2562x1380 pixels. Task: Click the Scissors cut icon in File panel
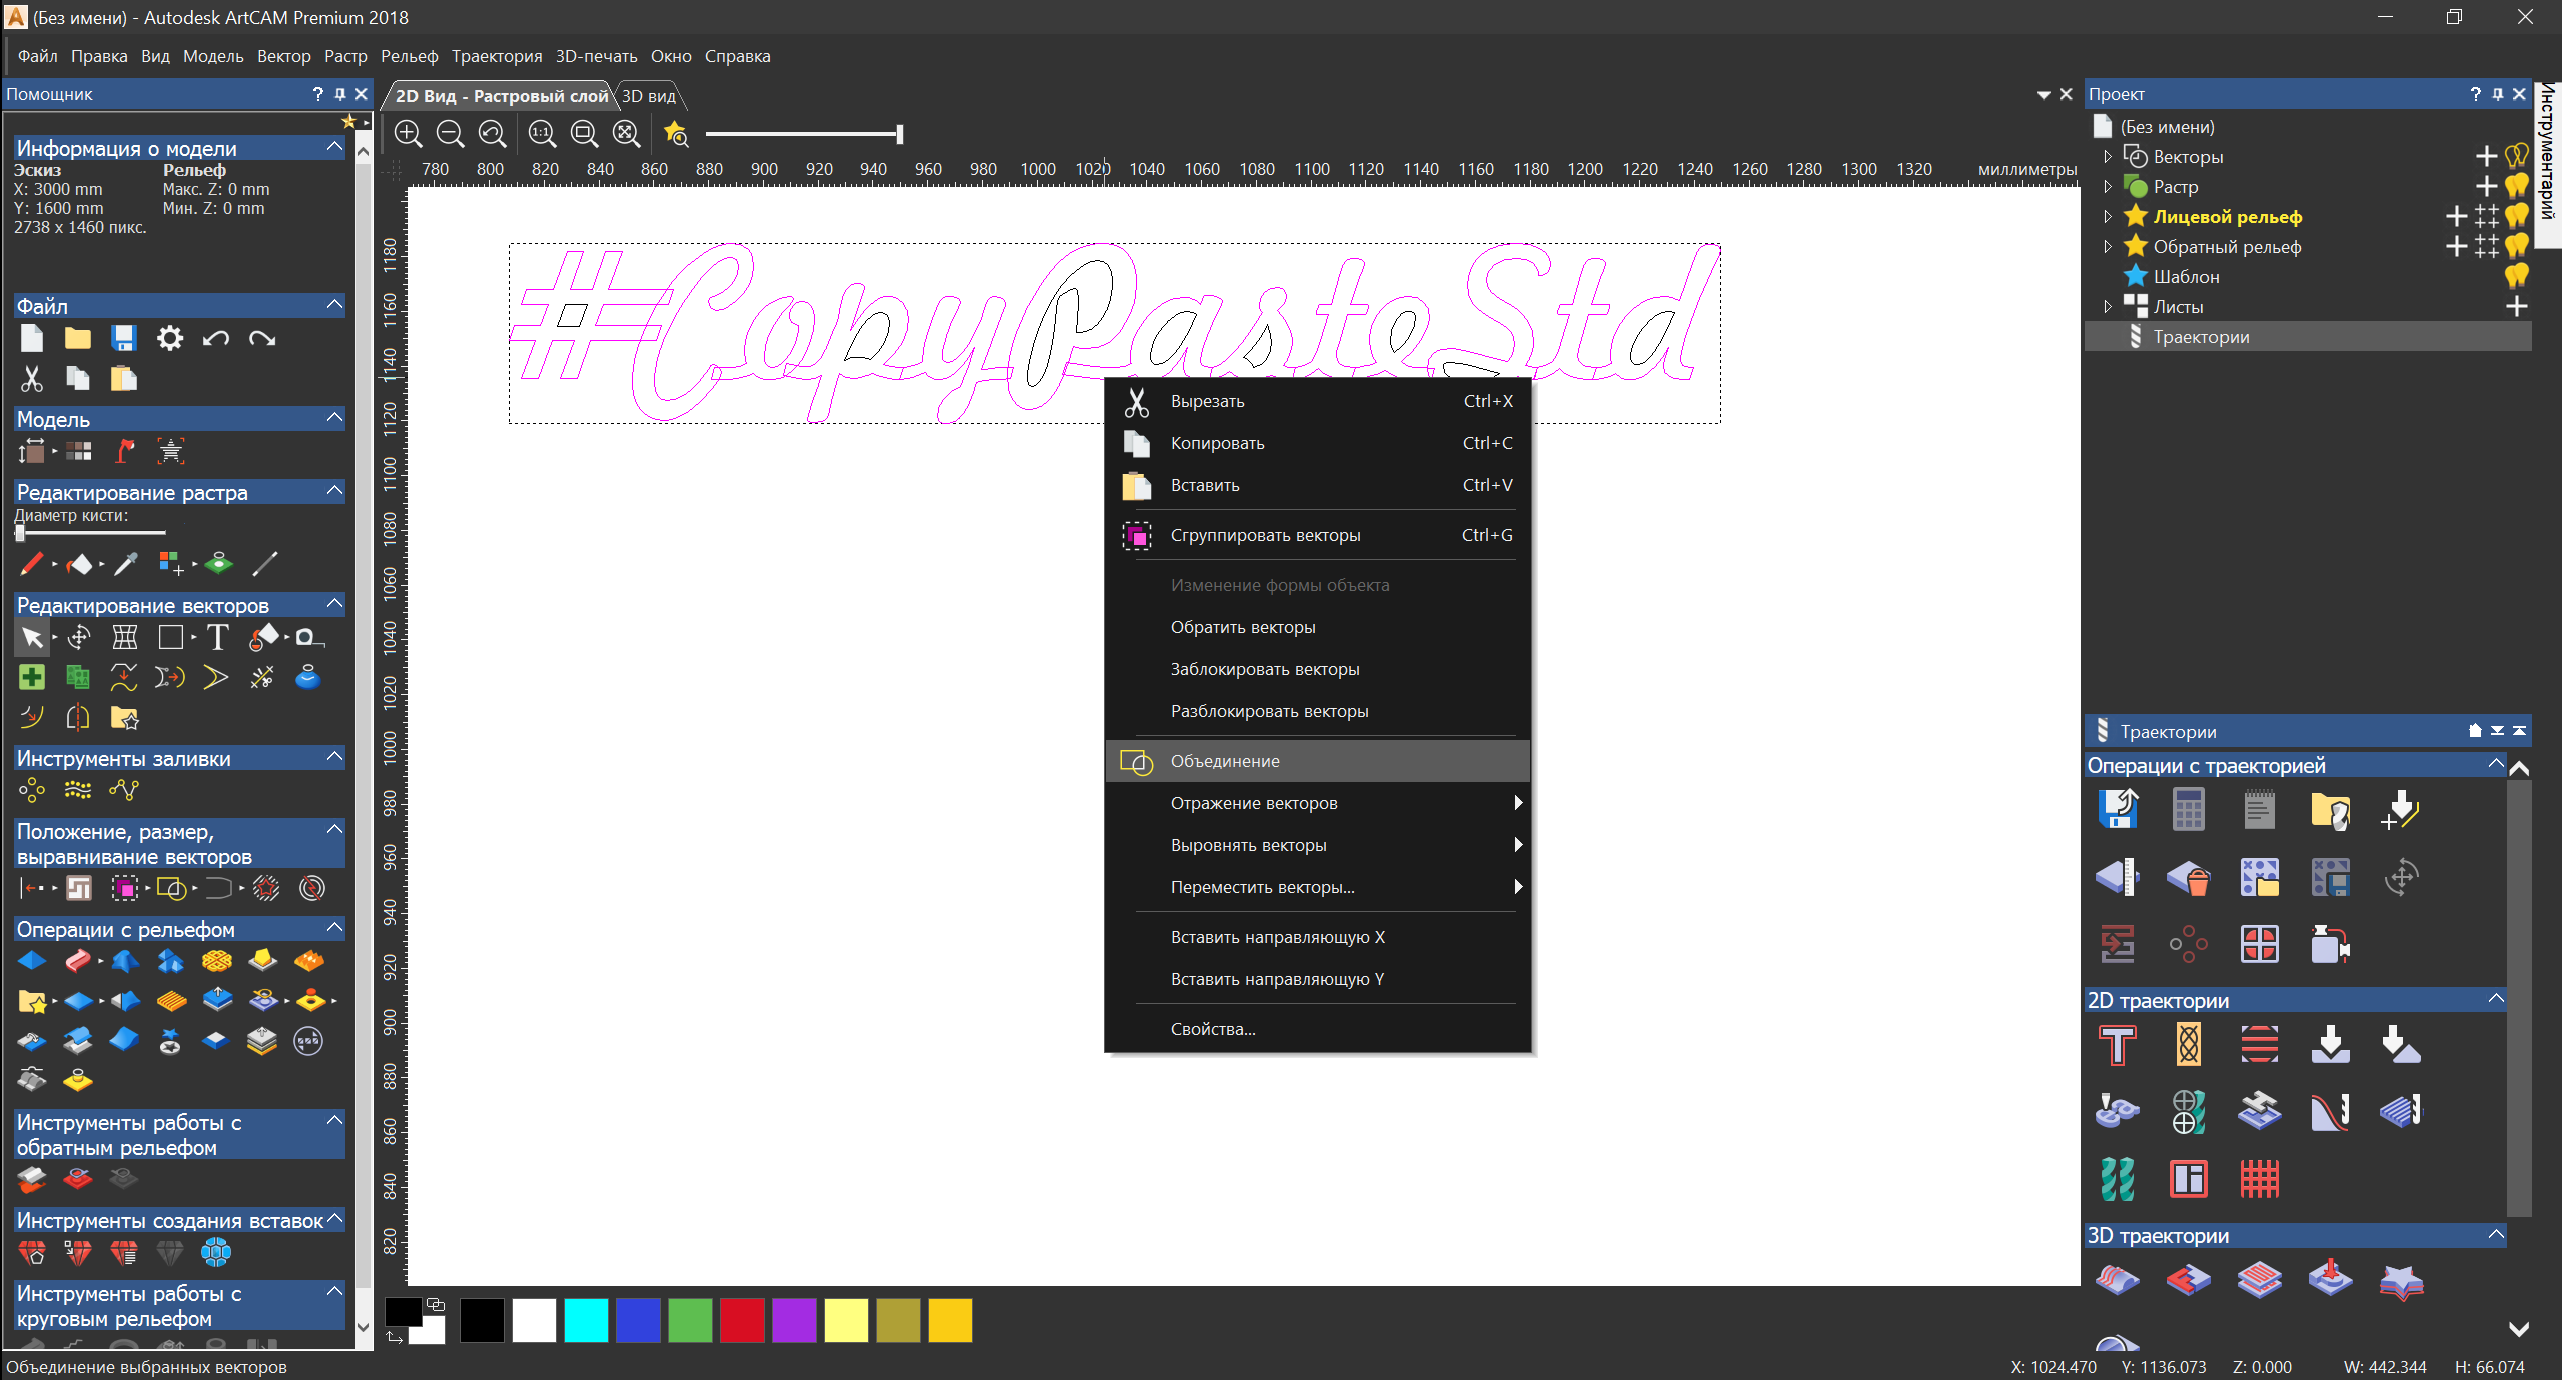[x=31, y=379]
